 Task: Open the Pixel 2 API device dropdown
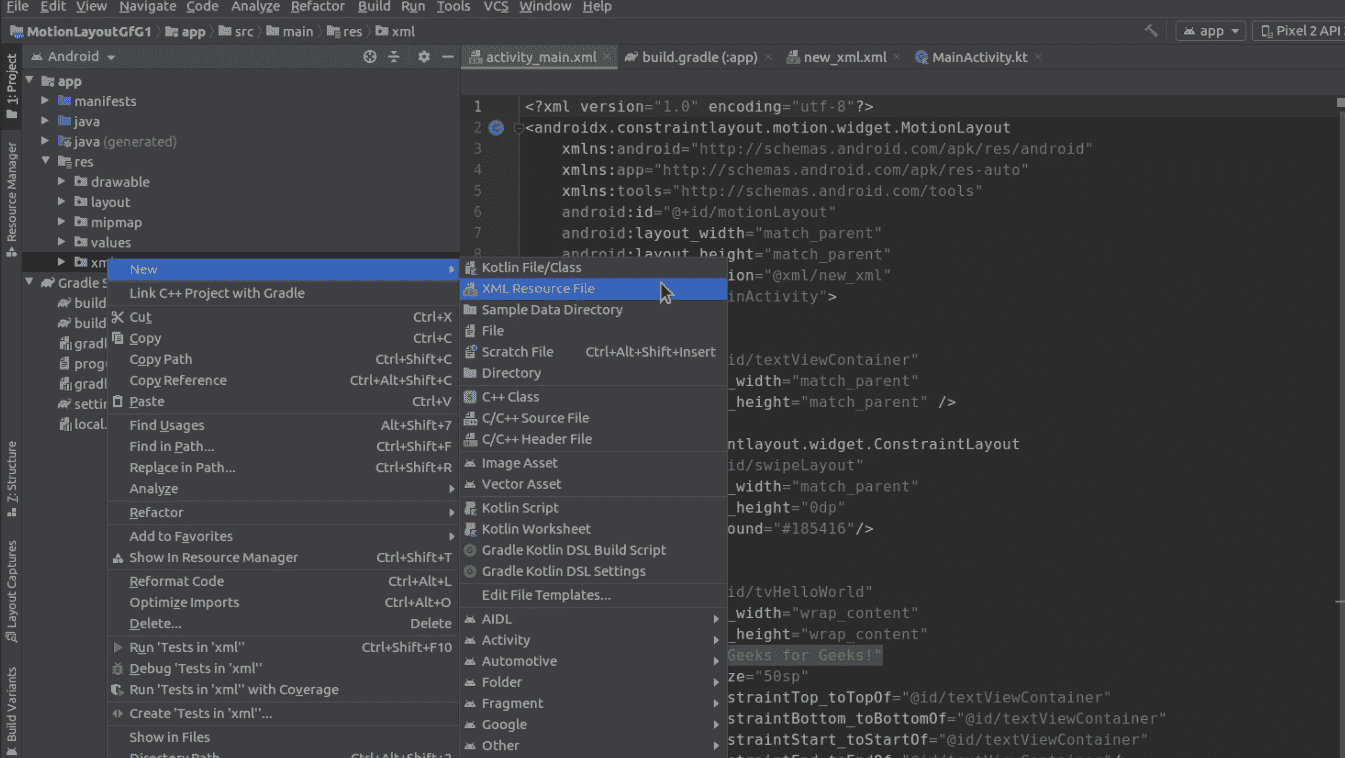[1298, 30]
